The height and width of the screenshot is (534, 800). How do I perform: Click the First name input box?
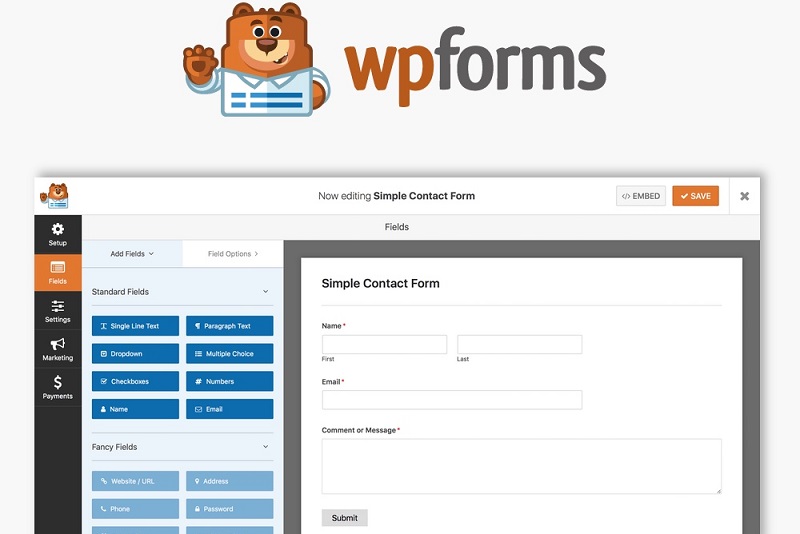tap(384, 344)
